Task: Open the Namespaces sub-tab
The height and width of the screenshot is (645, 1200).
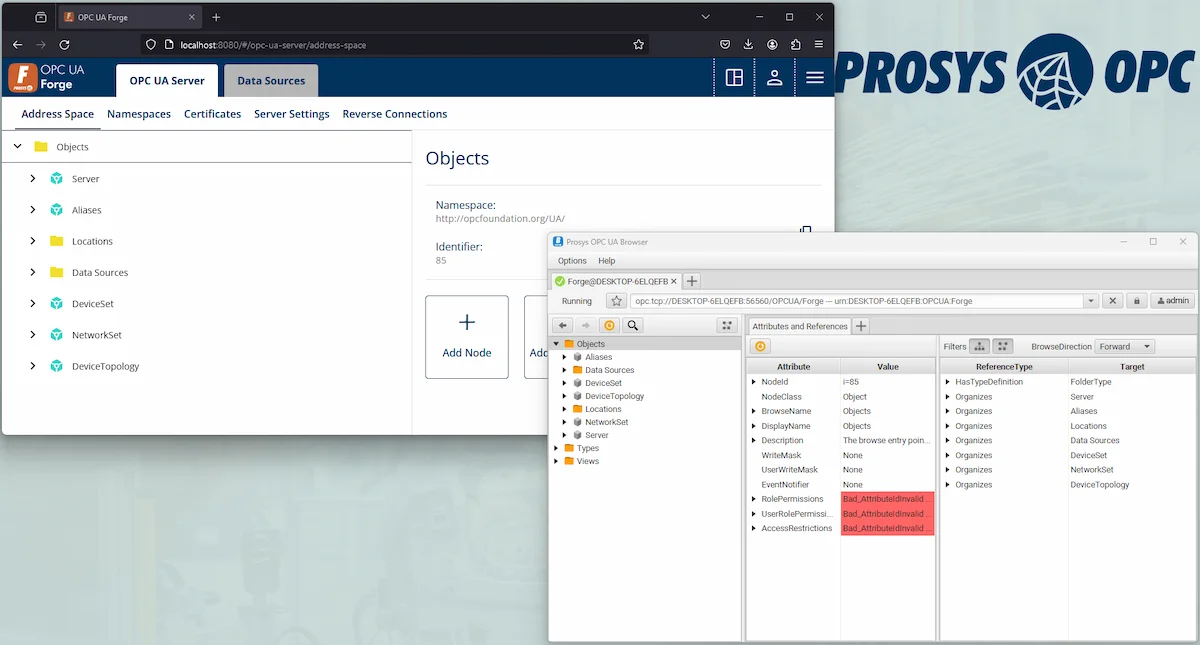Action: (x=139, y=114)
